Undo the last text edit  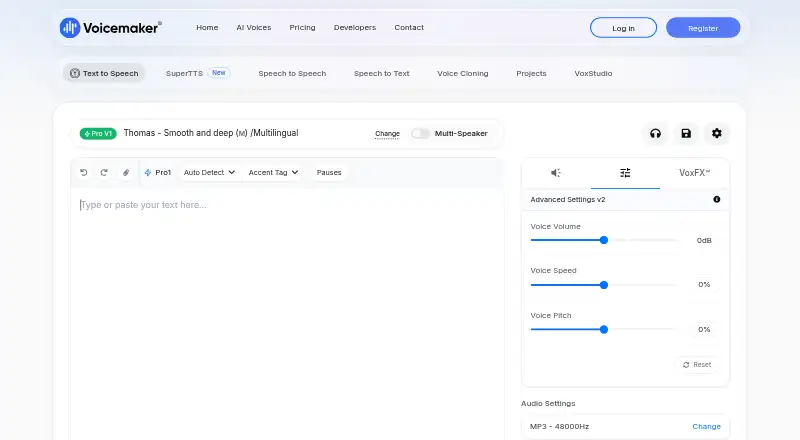(x=84, y=173)
